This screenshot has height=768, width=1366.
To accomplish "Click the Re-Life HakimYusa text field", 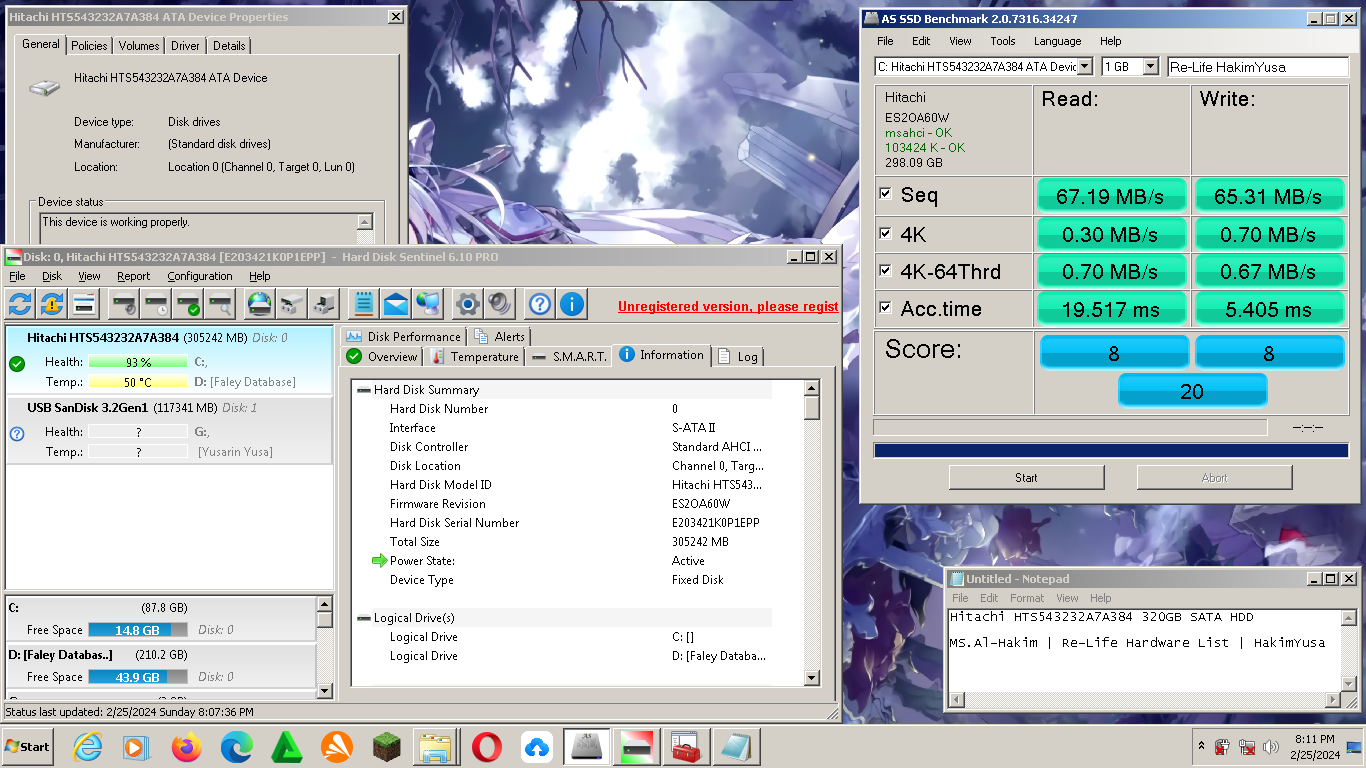I will pos(1257,67).
